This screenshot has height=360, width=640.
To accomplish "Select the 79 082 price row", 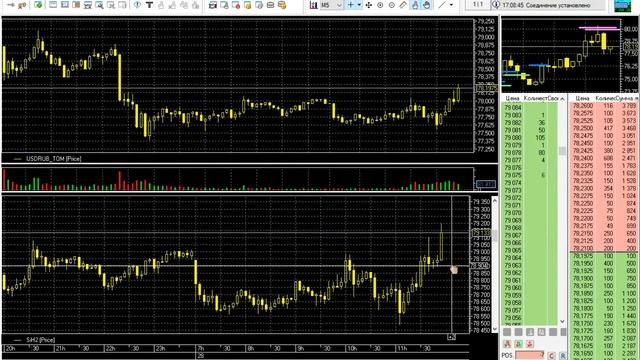I will tap(529, 122).
